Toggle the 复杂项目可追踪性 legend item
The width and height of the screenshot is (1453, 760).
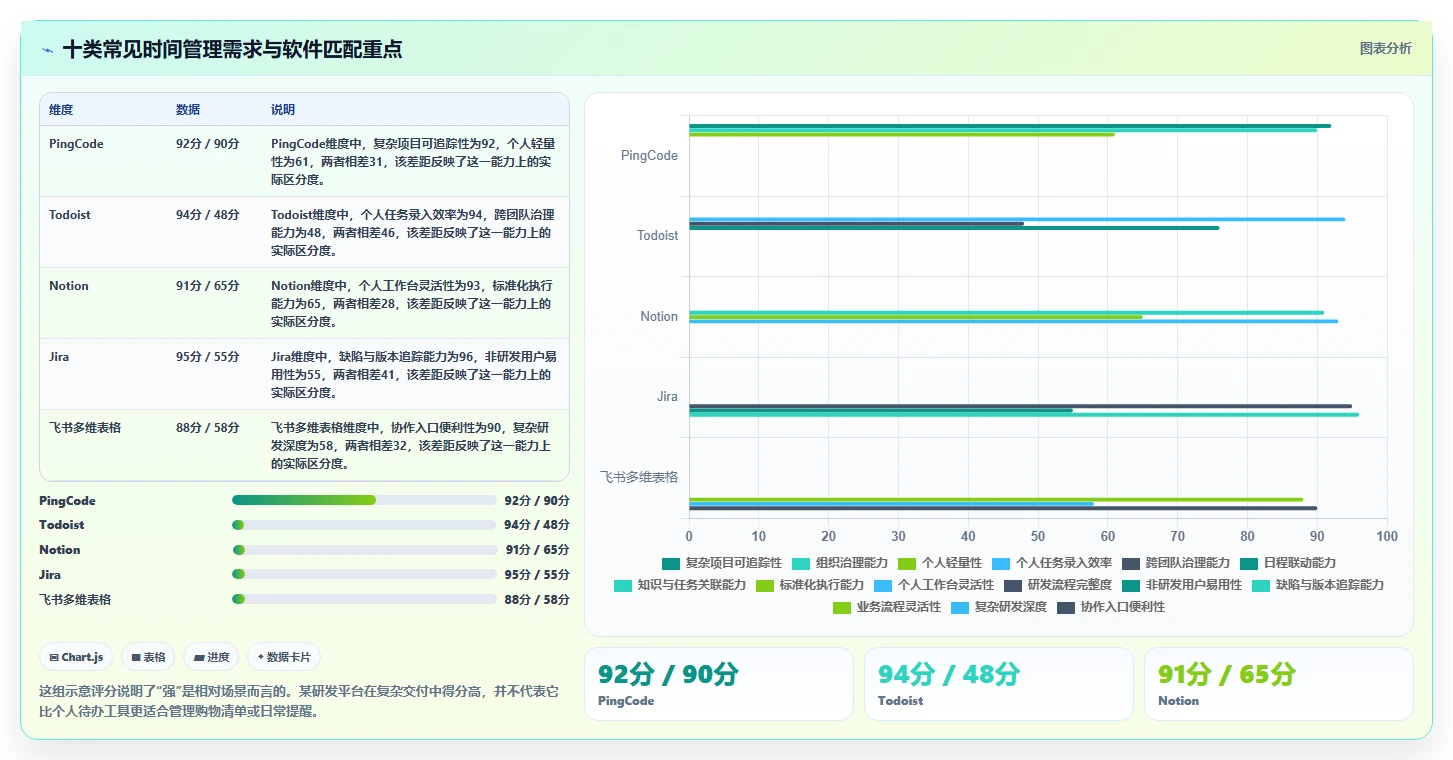tap(721, 563)
